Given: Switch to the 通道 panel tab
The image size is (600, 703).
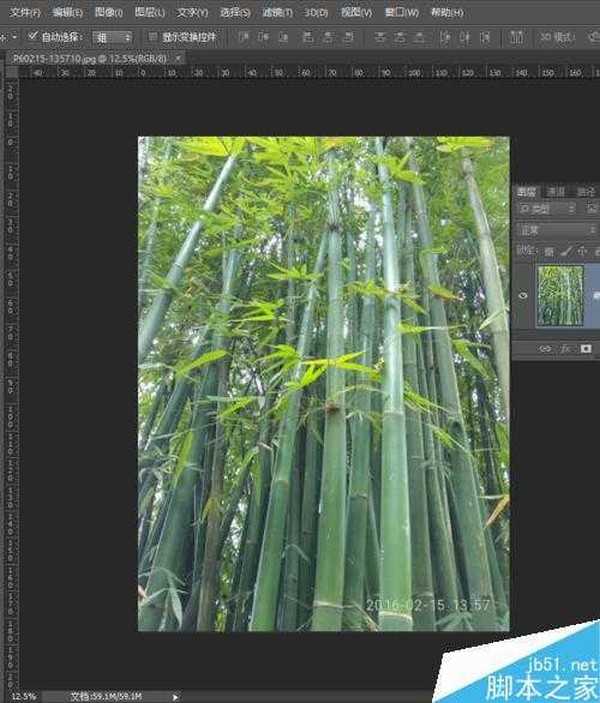Looking at the screenshot, I should click(557, 191).
